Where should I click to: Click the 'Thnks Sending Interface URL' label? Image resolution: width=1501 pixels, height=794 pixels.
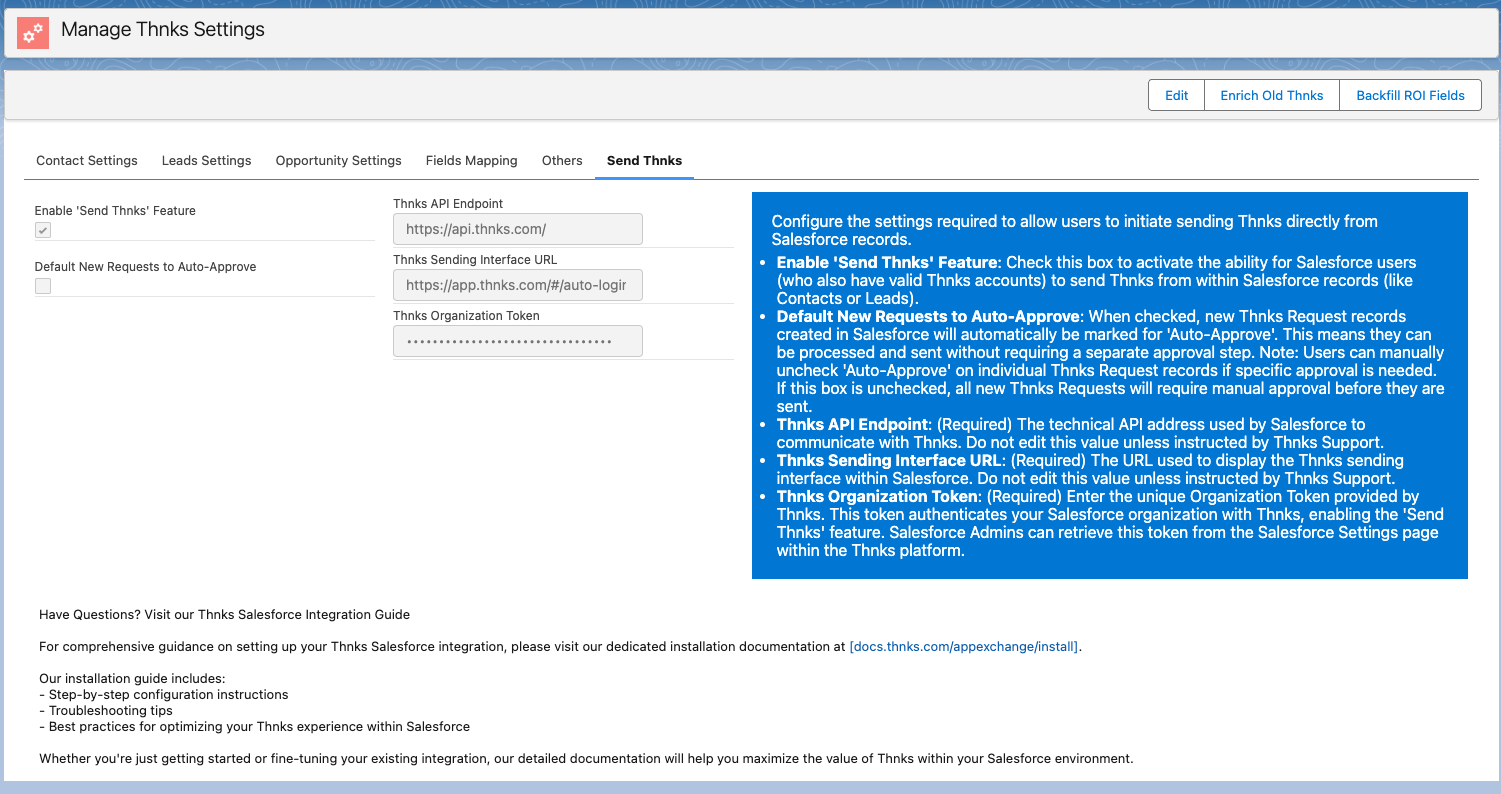(x=475, y=260)
